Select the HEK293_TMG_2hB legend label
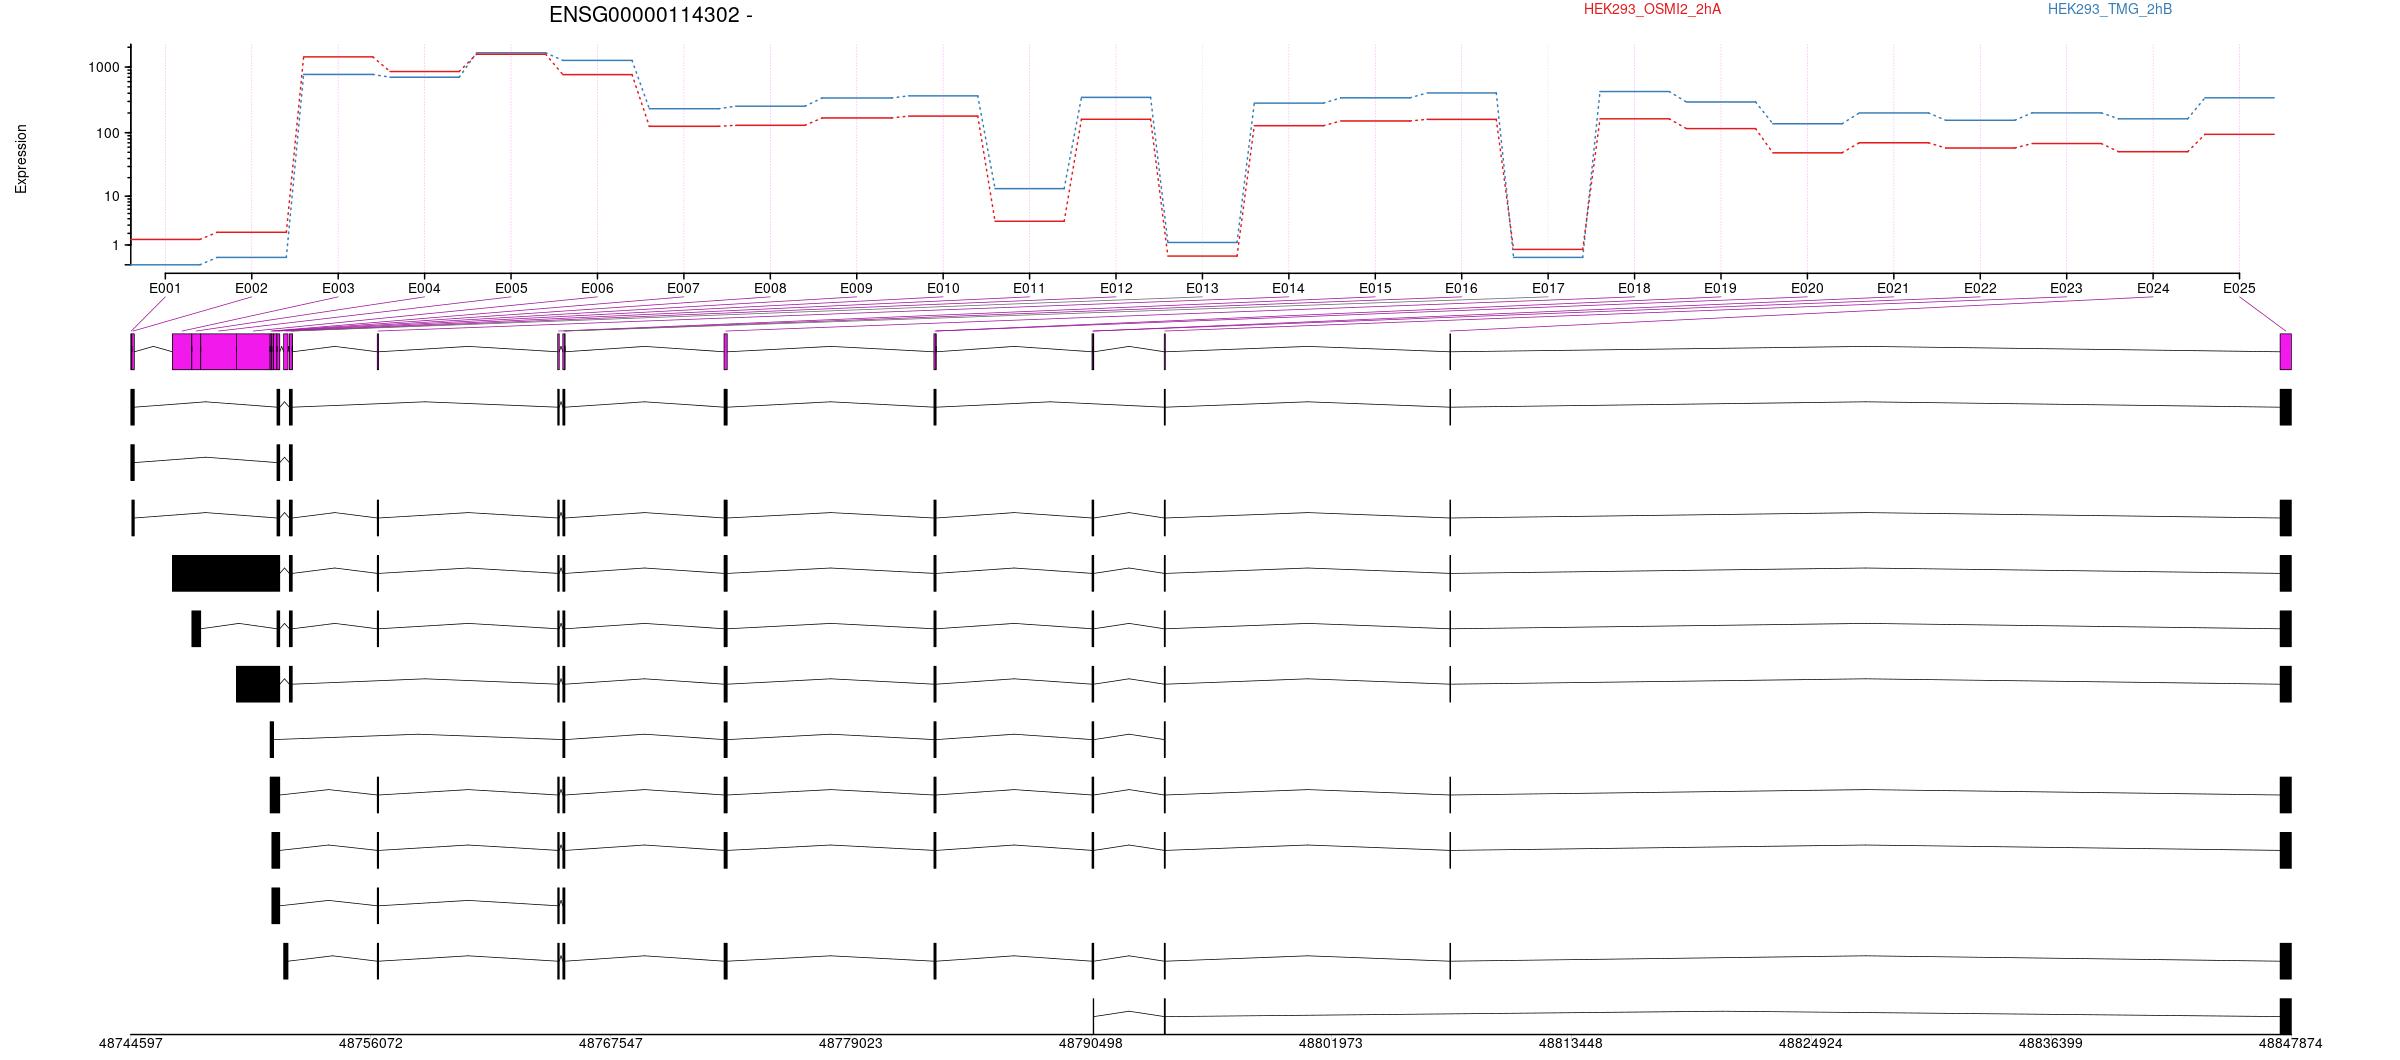 click(x=2109, y=9)
